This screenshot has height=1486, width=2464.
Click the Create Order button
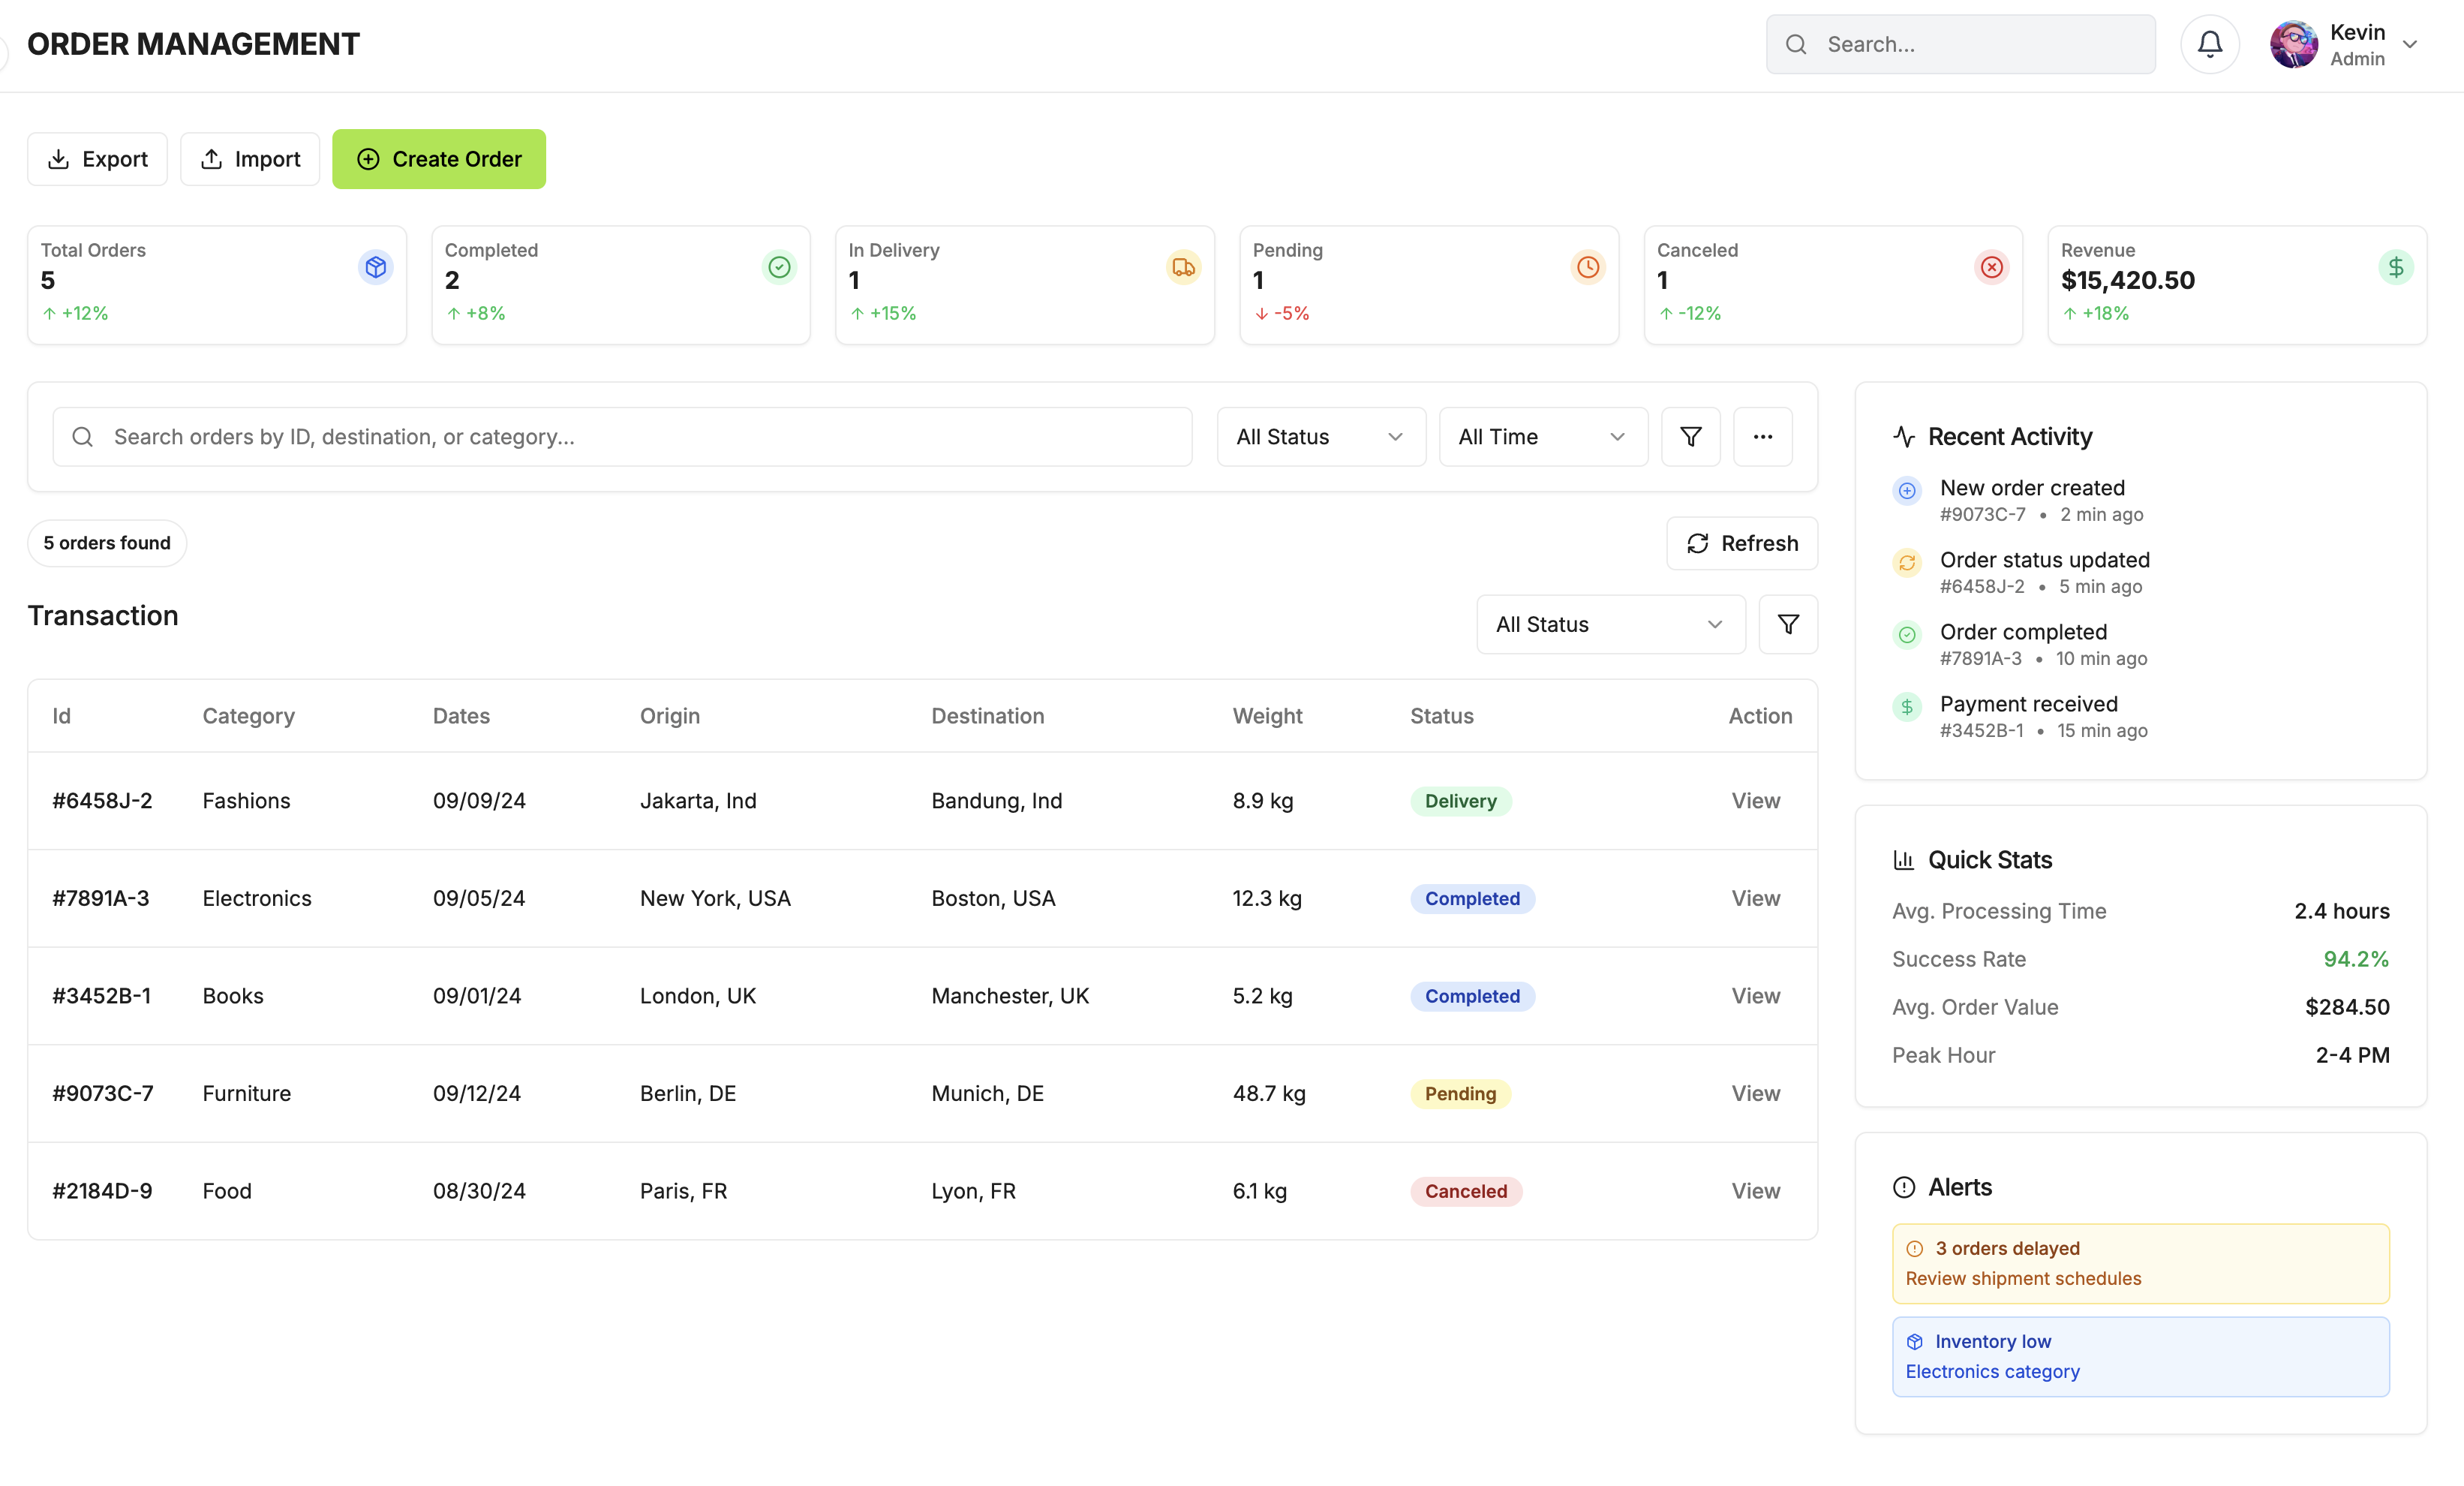439,159
